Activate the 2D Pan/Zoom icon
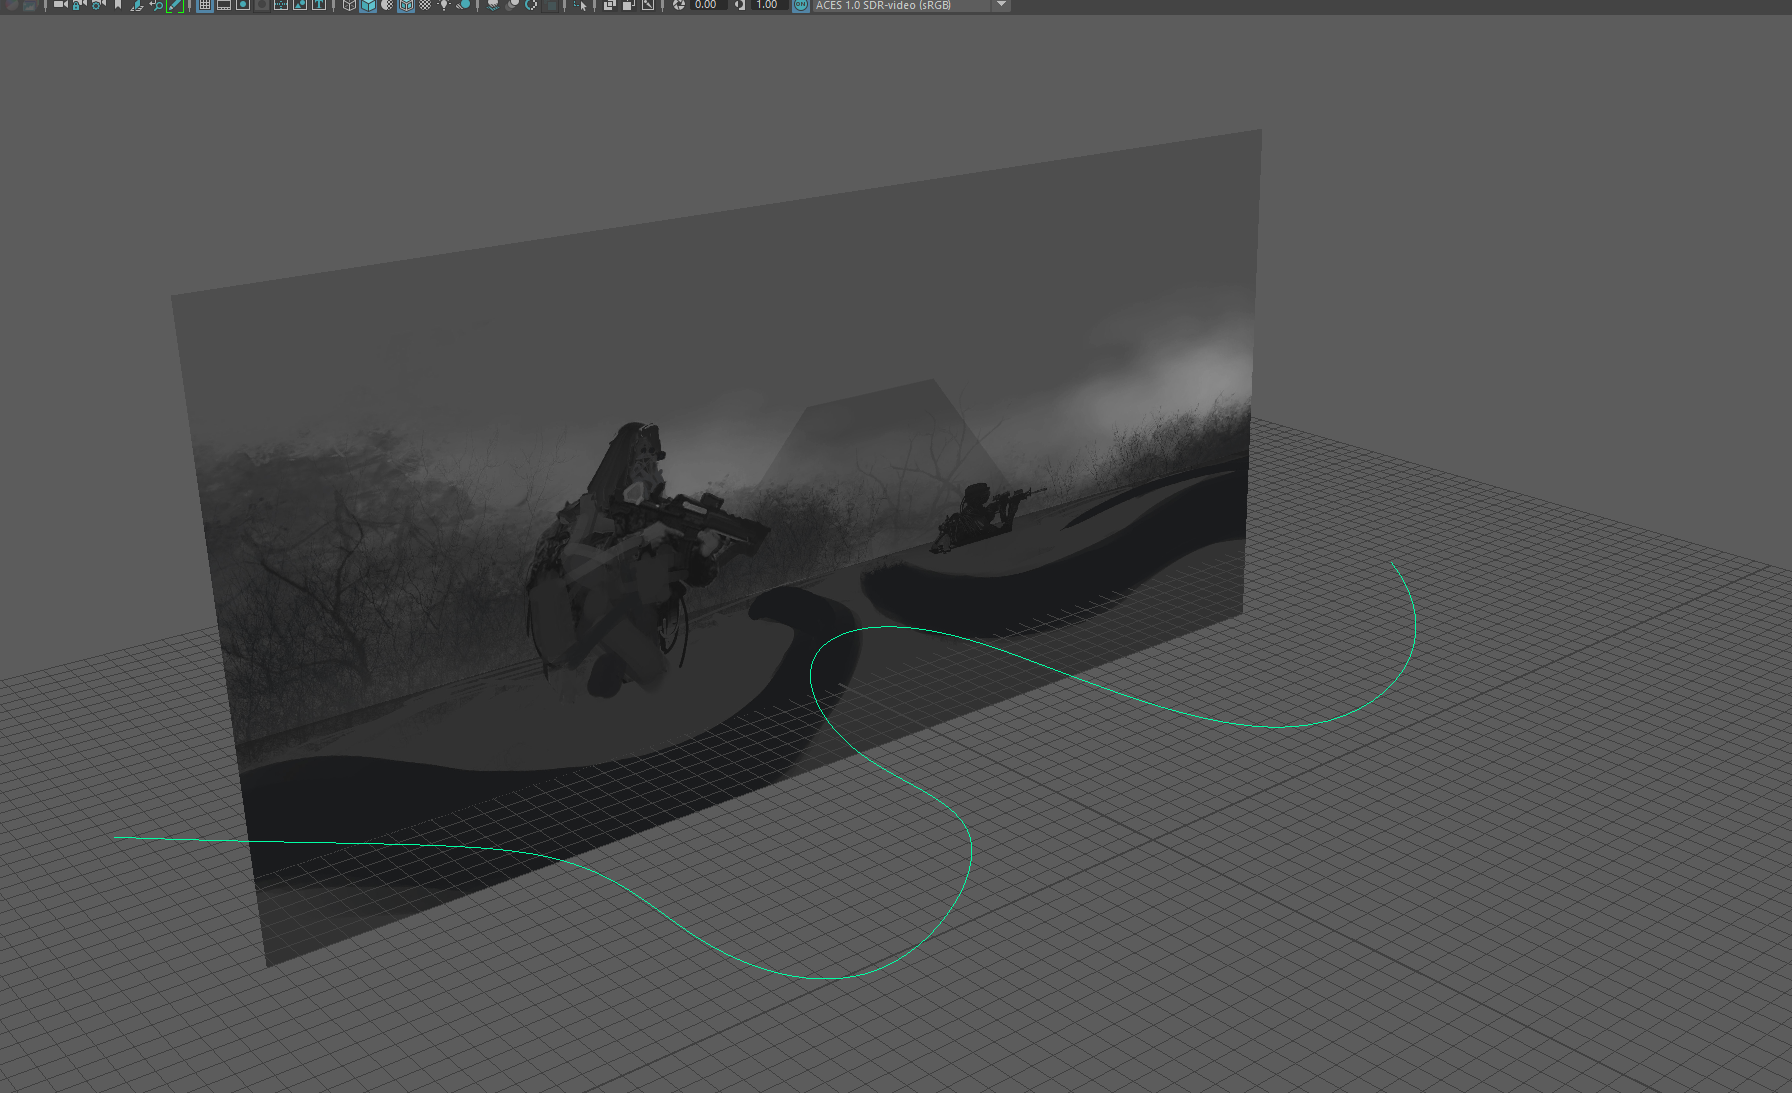Screen dimensions: 1792x1093 click(155, 5)
